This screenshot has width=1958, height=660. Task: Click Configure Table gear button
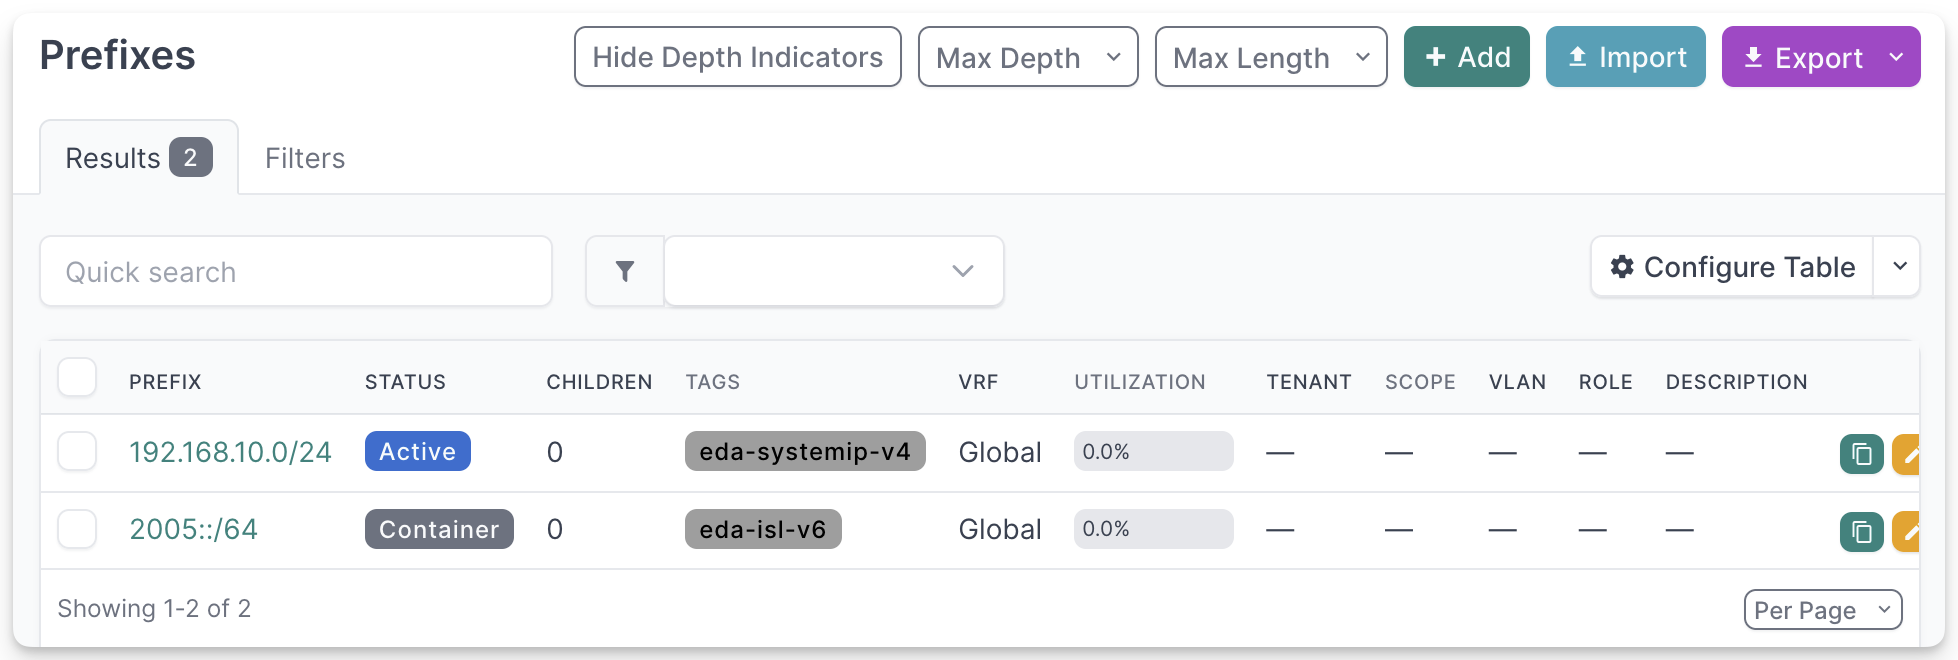click(x=1732, y=267)
